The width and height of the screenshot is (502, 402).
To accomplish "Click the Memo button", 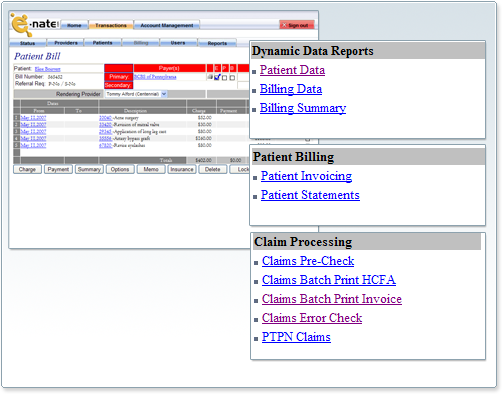I will click(151, 169).
